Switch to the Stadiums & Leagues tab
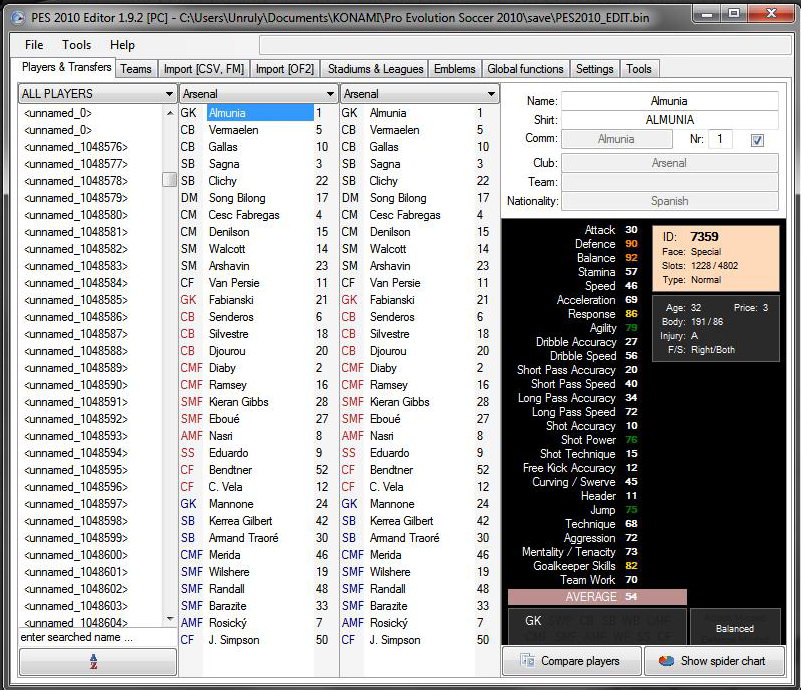This screenshot has height=690, width=801. [375, 69]
